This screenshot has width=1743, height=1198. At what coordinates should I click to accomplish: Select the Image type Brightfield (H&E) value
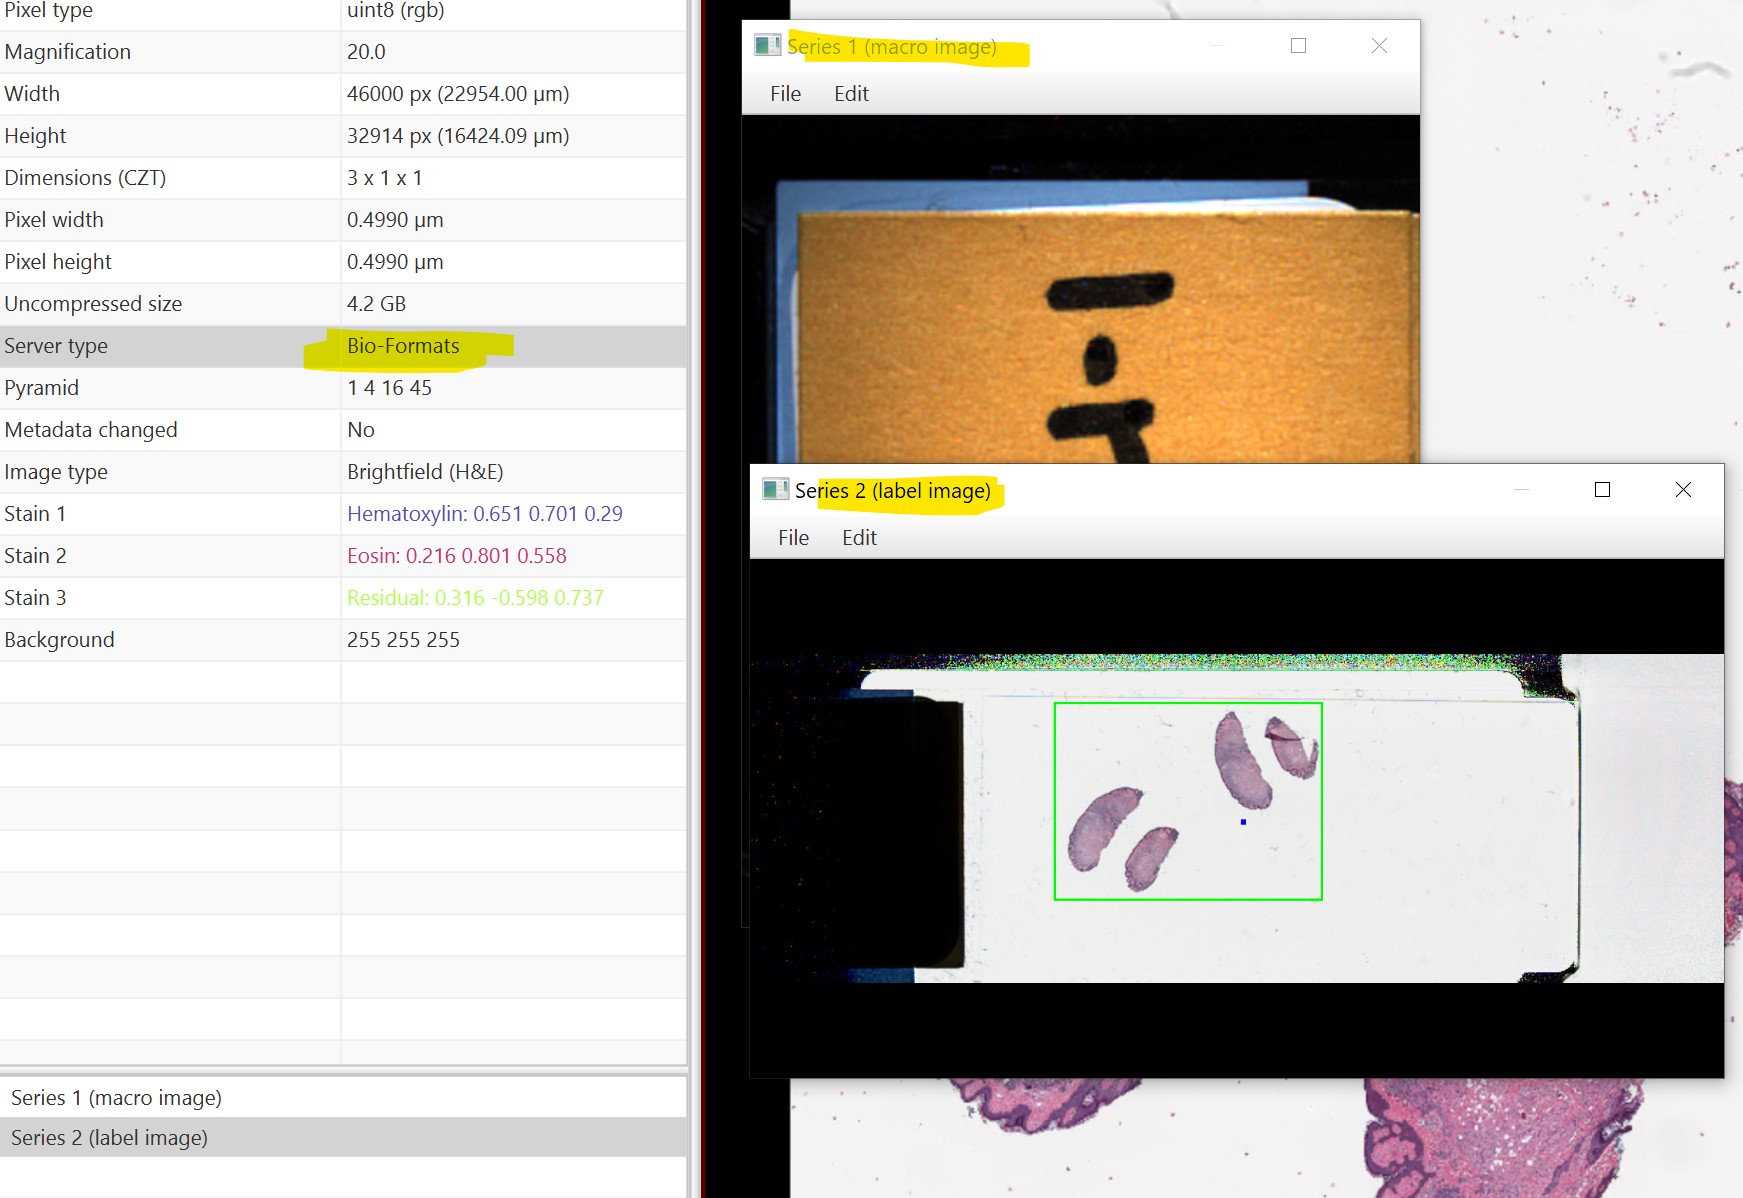coord(425,472)
